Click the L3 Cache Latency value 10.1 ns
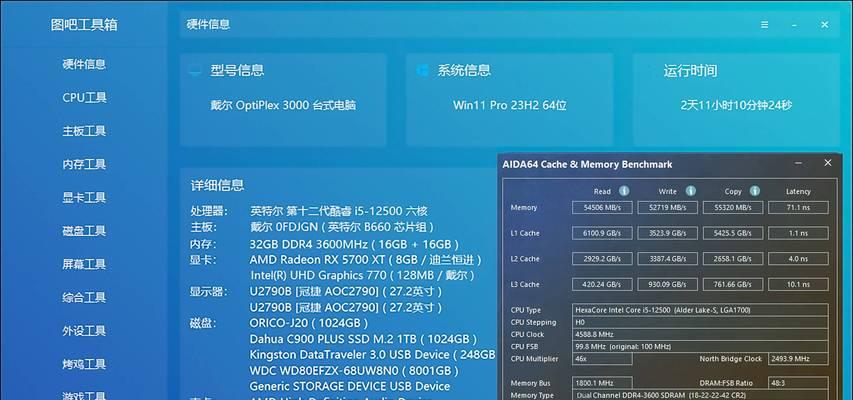Image resolution: width=853 pixels, height=400 pixels. tap(798, 284)
